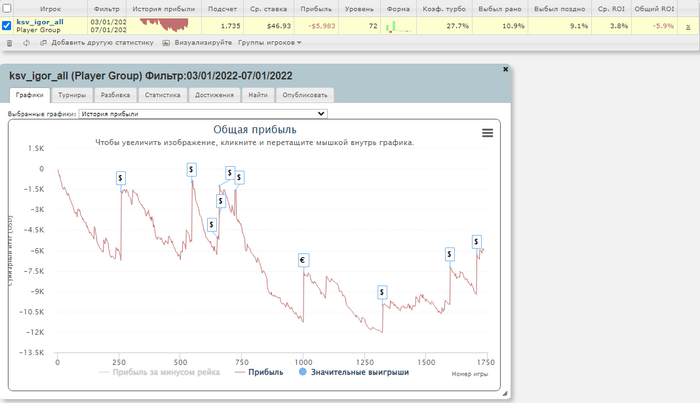700x403 pixels.
Task: Click the trash icon below the player row
Action: [x=9, y=43]
